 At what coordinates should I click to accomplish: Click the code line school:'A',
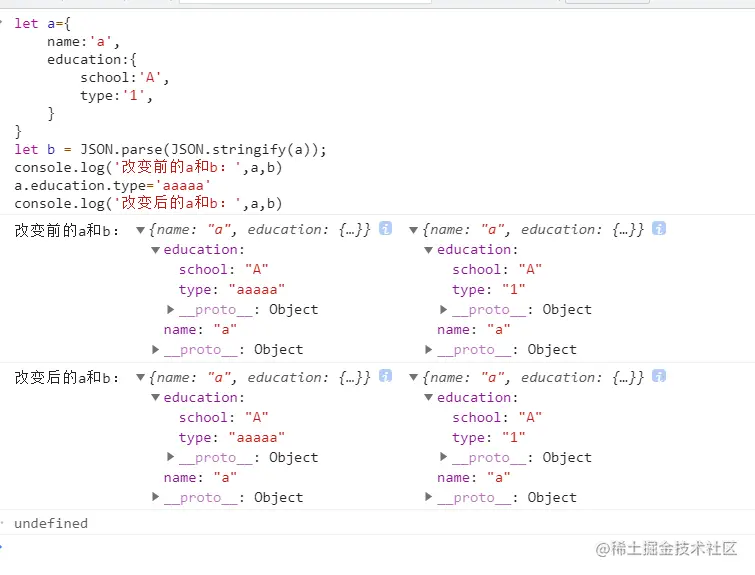(x=125, y=78)
